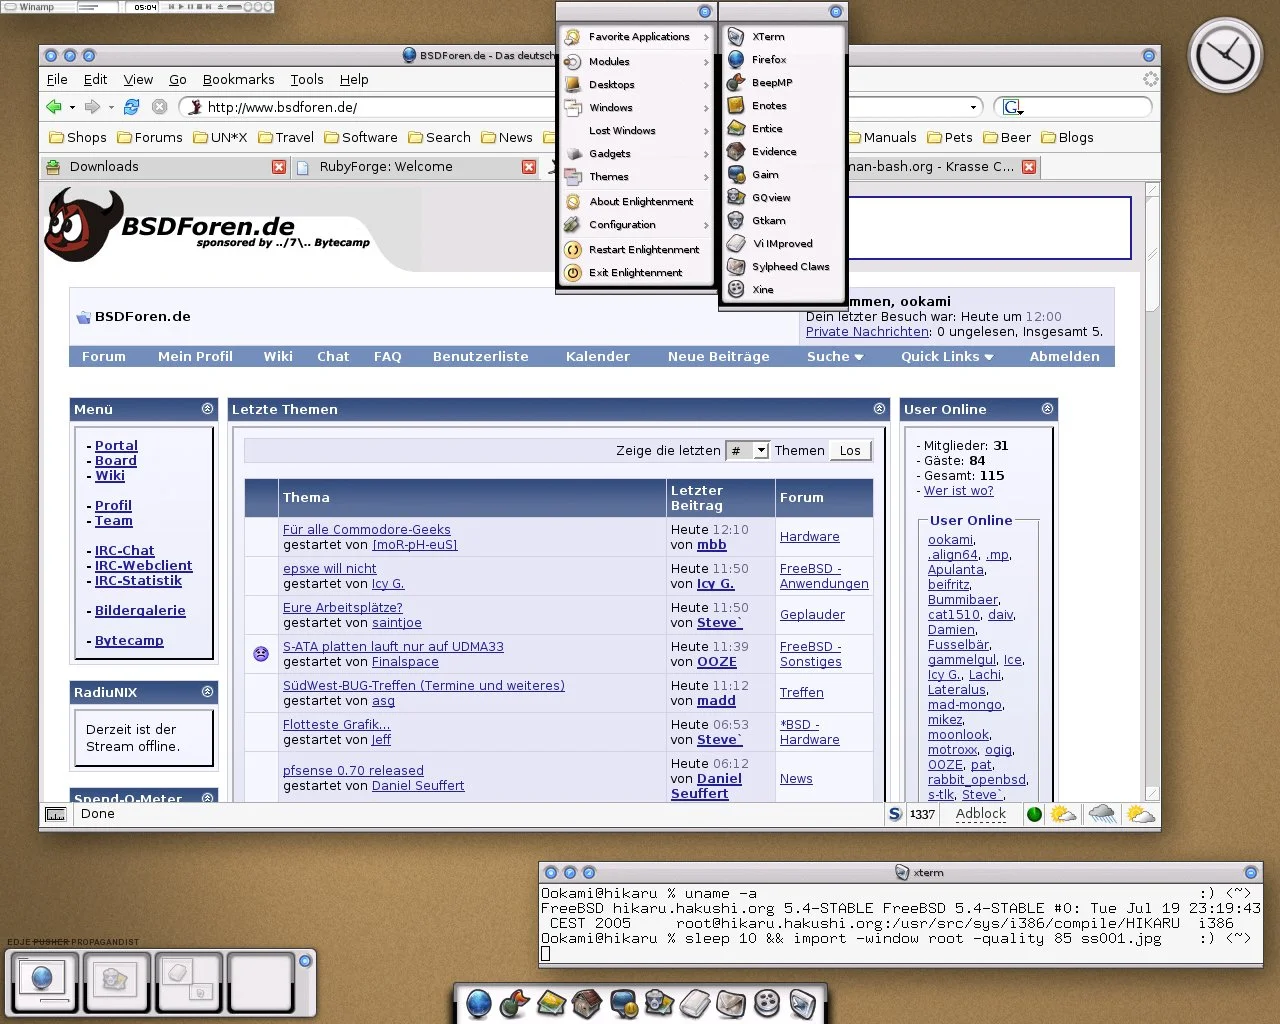Click the blue S icon in Firefox status bar

click(x=895, y=814)
